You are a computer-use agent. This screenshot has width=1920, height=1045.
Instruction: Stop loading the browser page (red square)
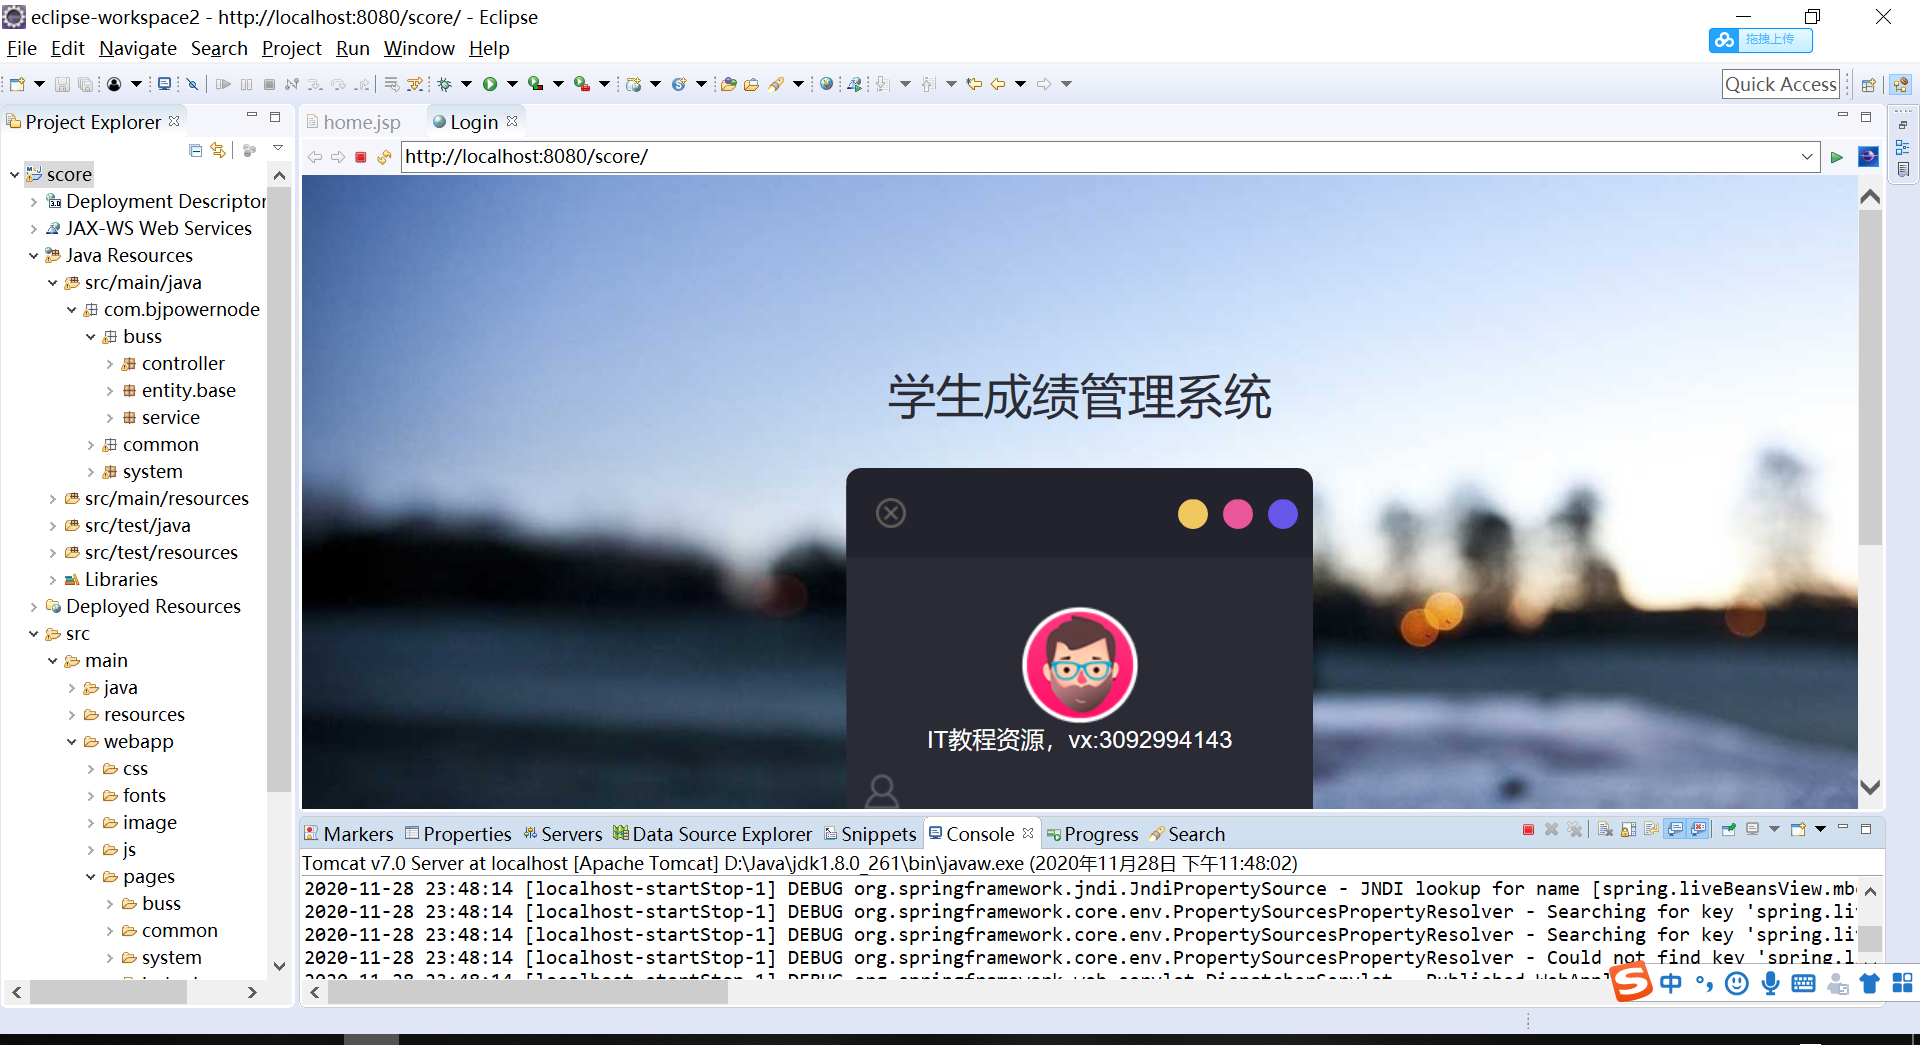[x=361, y=157]
